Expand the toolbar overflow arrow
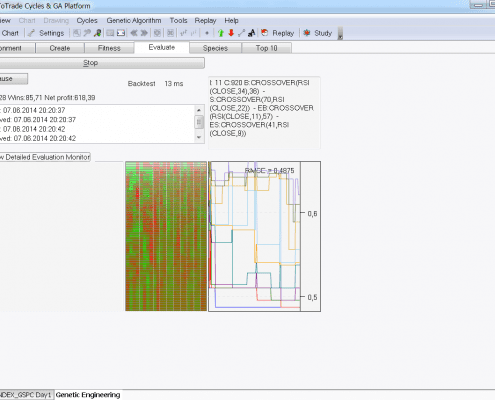 (x=340, y=33)
